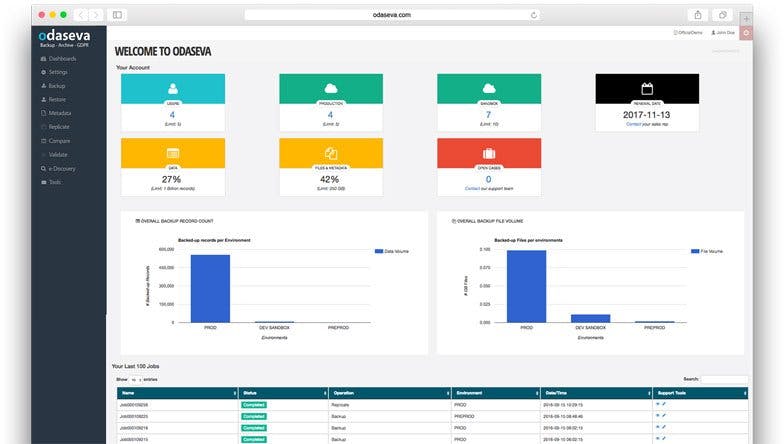The image size is (784, 444).
Task: Click the Open Cases count 0
Action: pos(488,180)
